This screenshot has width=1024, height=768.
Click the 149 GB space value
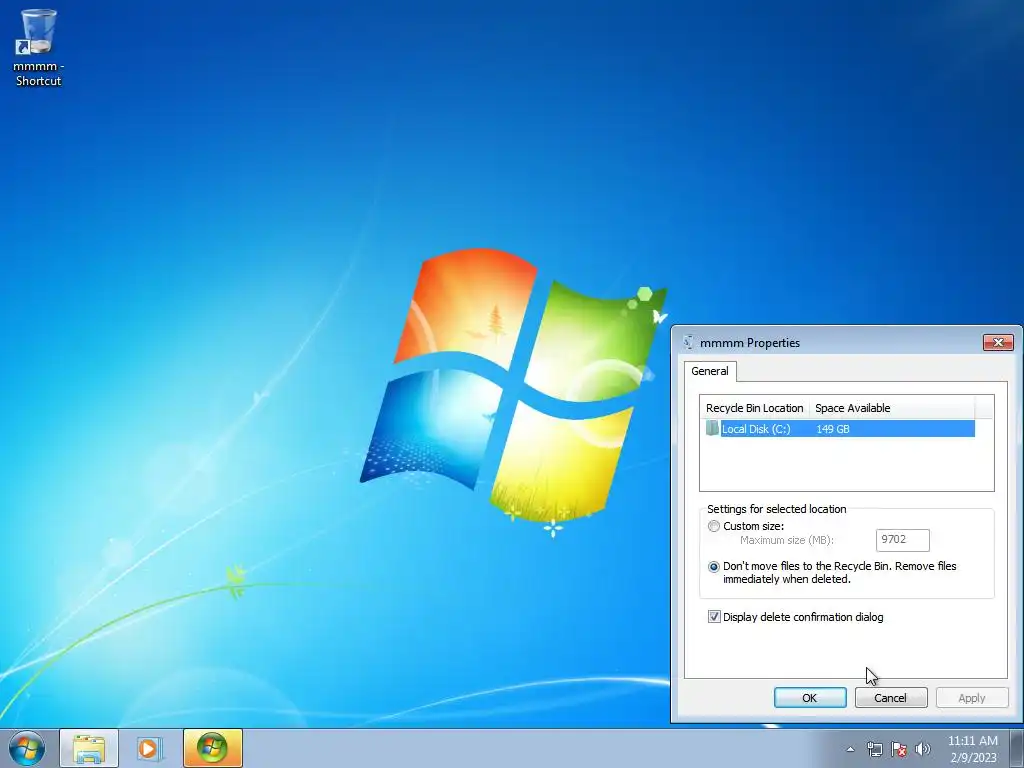click(x=833, y=429)
